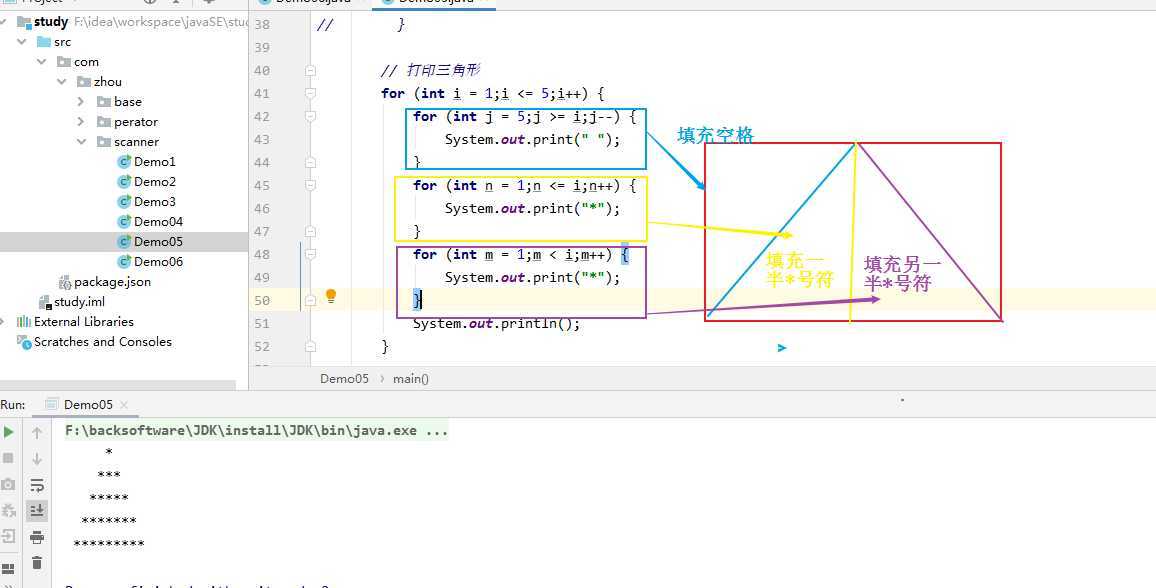Click the base package folder icon

104,102
